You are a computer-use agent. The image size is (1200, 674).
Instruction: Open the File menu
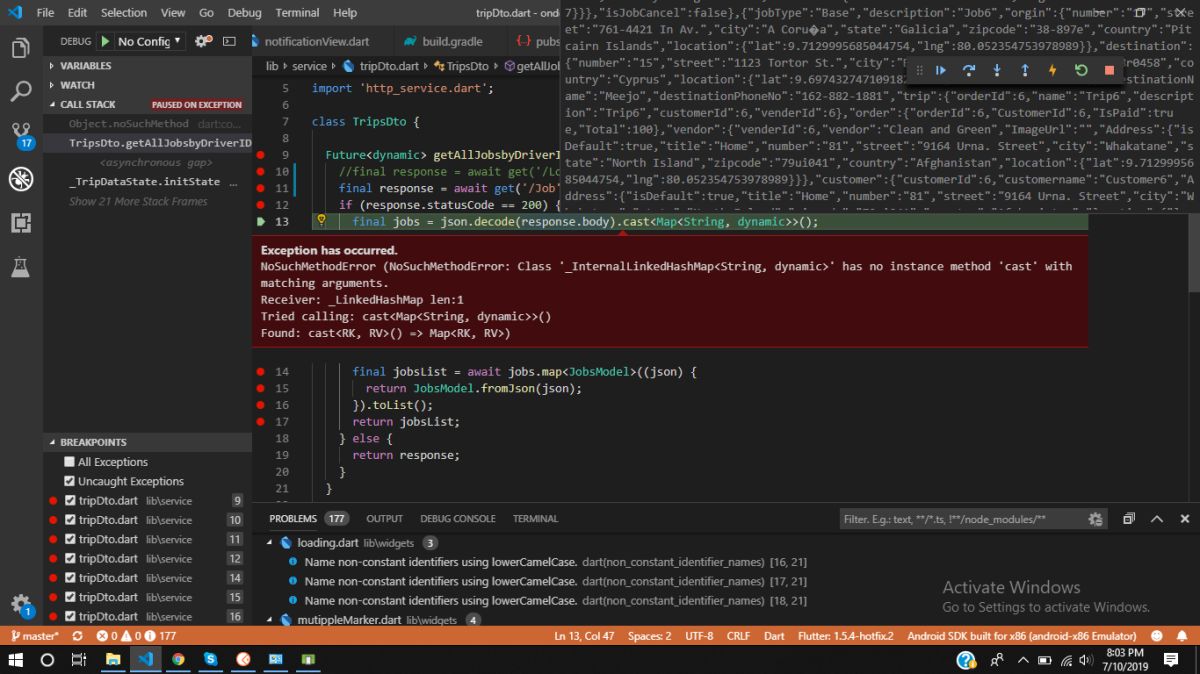pyautogui.click(x=45, y=13)
